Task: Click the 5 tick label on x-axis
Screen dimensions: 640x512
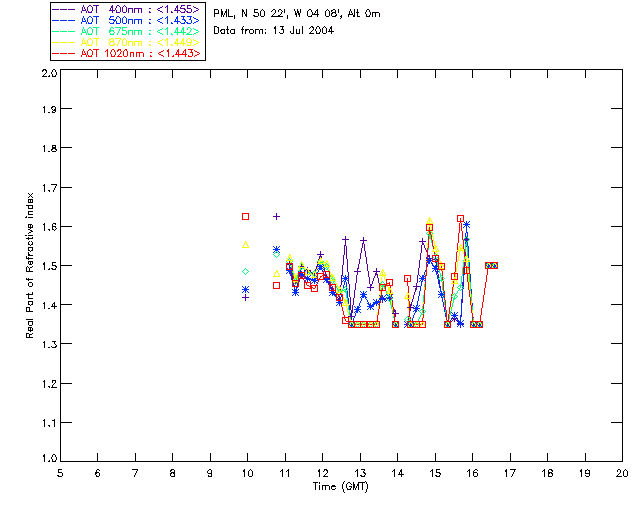Action: click(x=60, y=473)
